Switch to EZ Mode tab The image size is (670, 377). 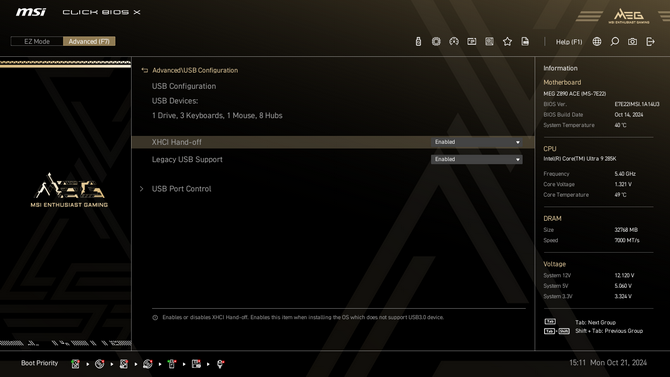coord(37,41)
